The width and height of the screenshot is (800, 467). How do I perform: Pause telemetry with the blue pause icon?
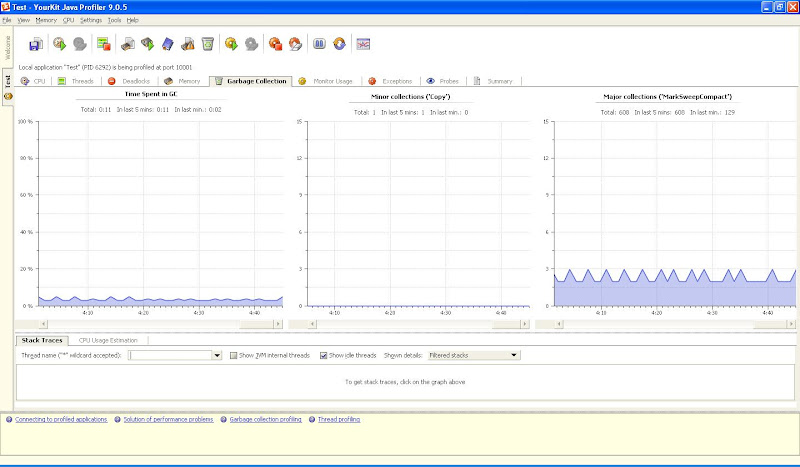pos(319,44)
